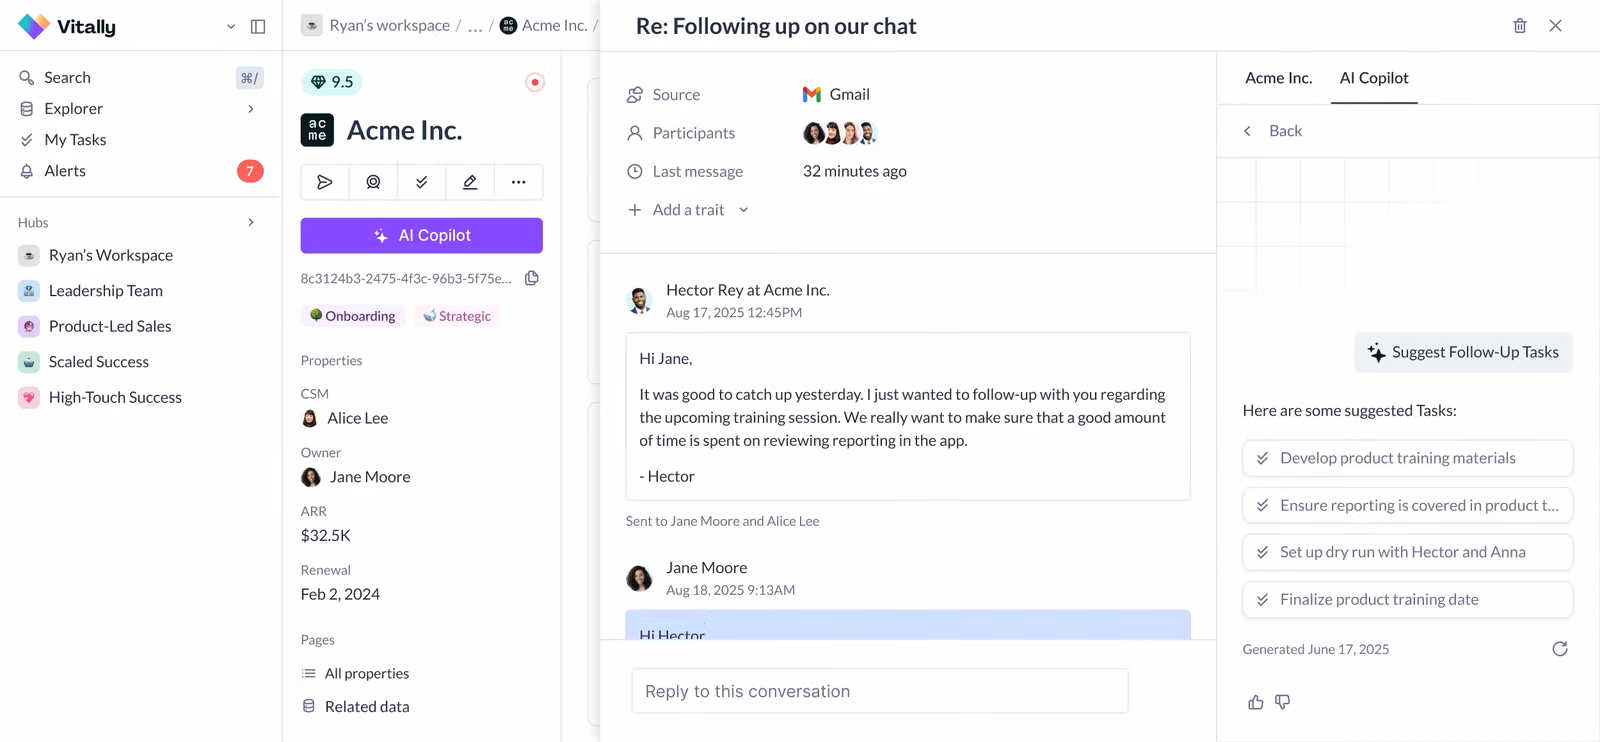The width and height of the screenshot is (1600, 742).
Task: Open Alerts in the sidebar
Action: 65,171
